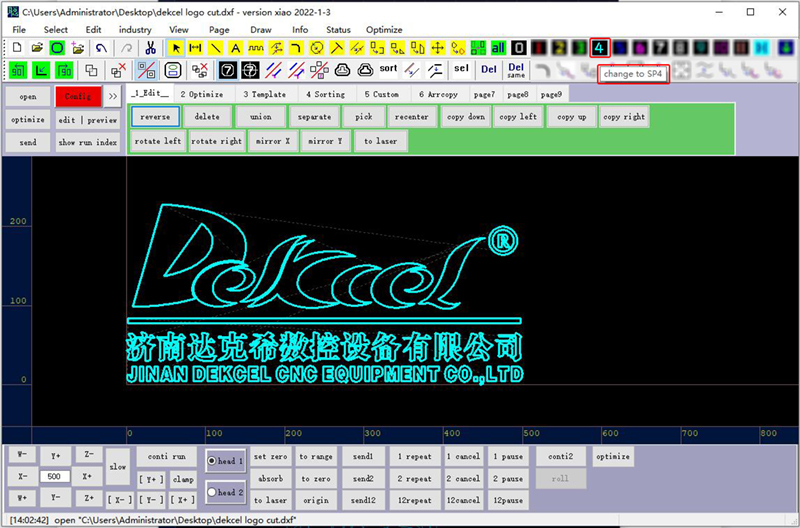This screenshot has width=800, height=528.
Task: Click the 'show run index' button
Action: click(88, 142)
